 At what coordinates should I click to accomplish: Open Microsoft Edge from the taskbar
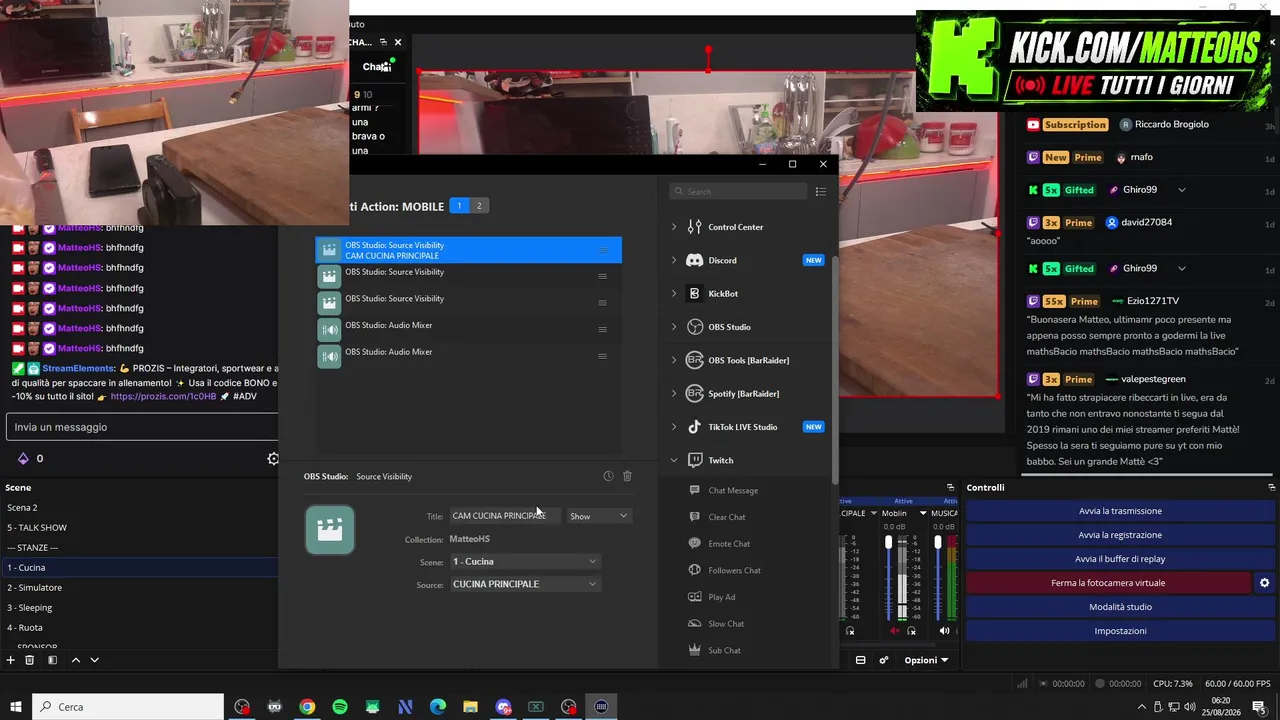(x=438, y=707)
